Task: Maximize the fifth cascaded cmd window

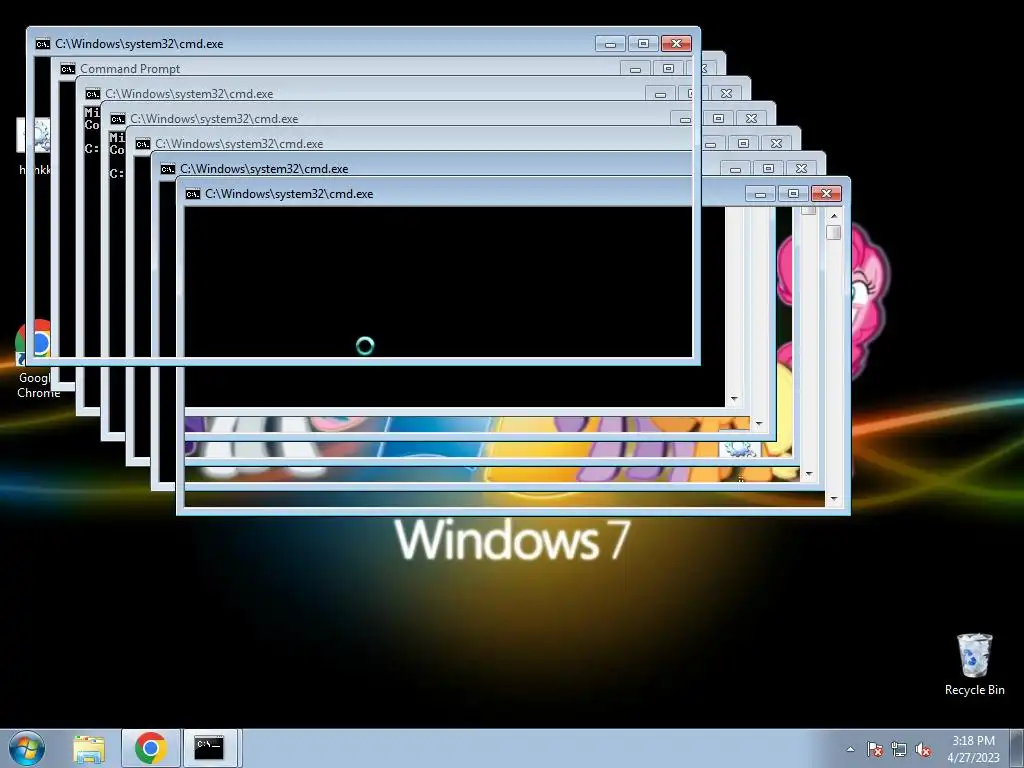Action: [x=743, y=143]
